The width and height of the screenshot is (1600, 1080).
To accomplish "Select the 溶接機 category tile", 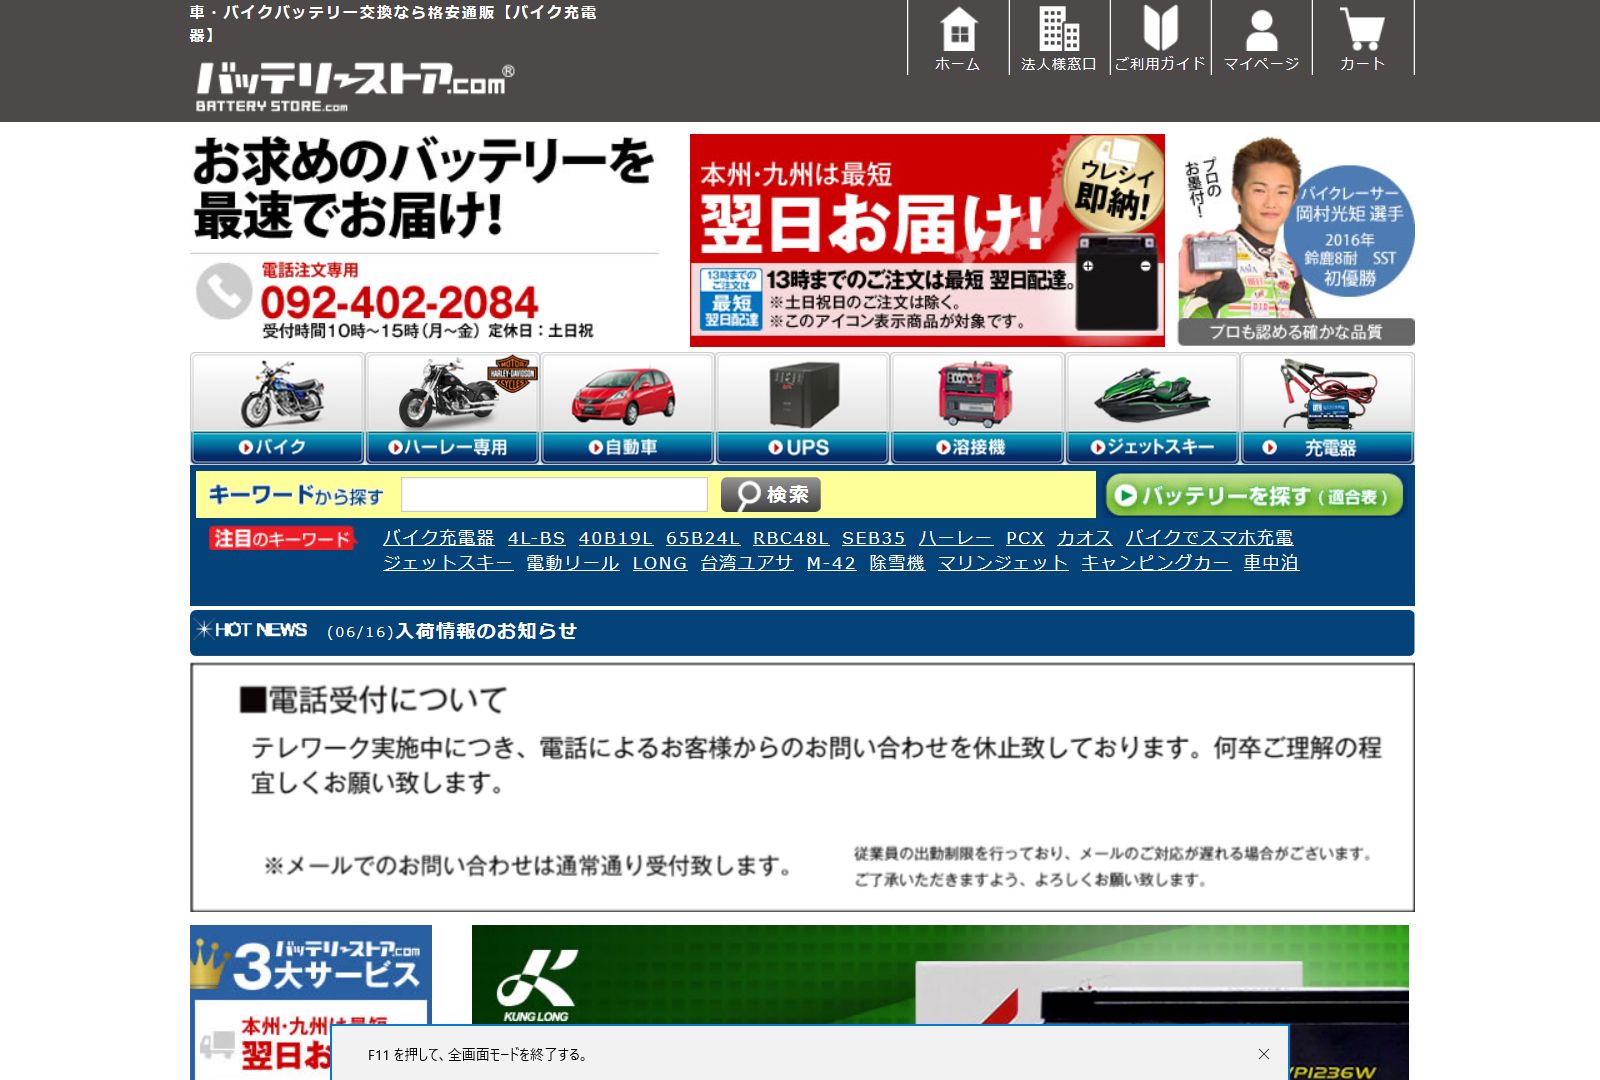I will click(x=977, y=408).
